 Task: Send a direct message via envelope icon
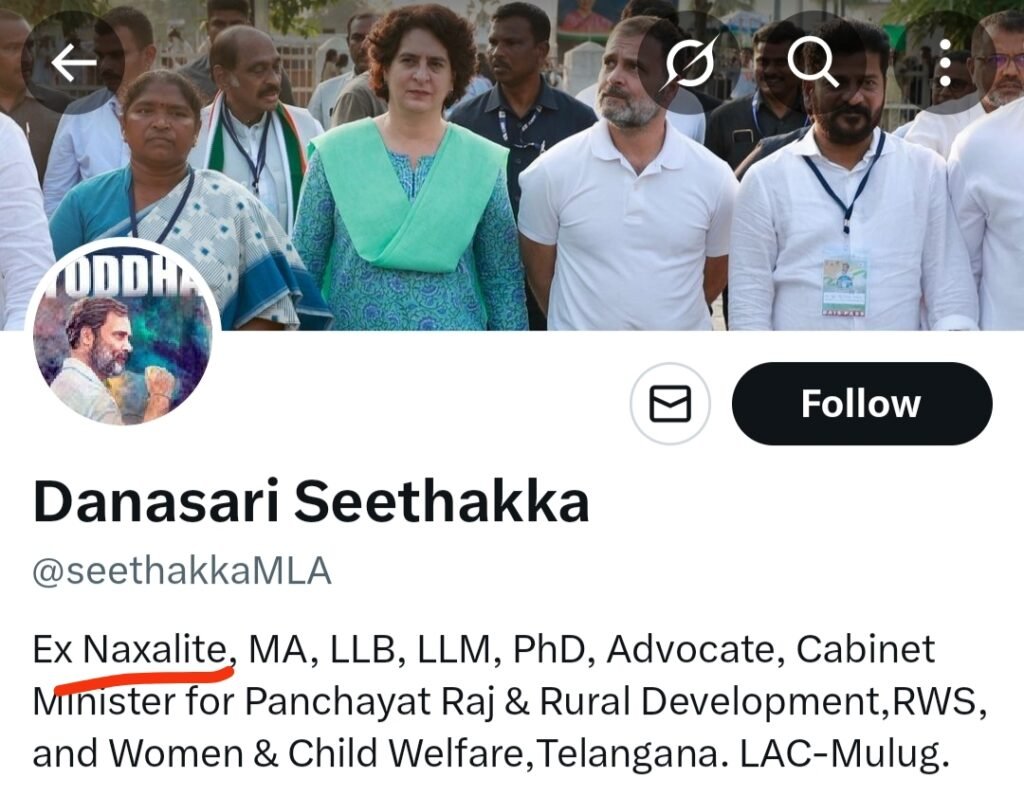(x=670, y=403)
